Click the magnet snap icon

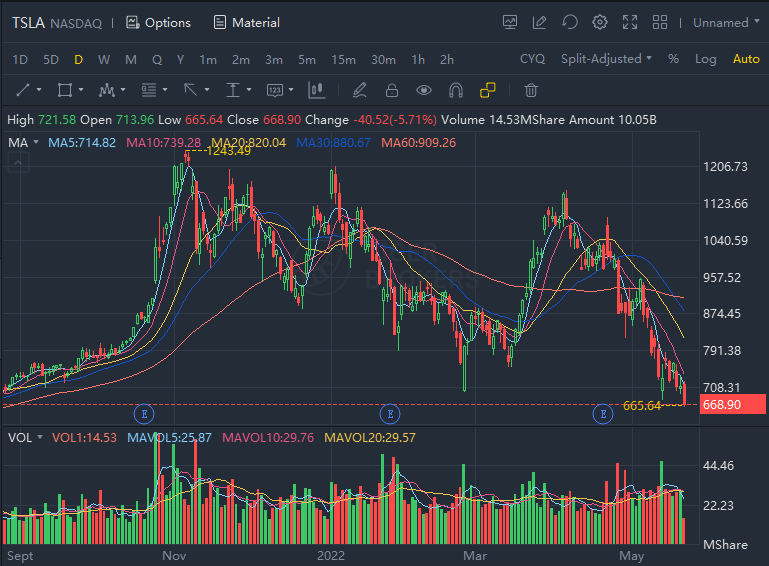pos(456,90)
